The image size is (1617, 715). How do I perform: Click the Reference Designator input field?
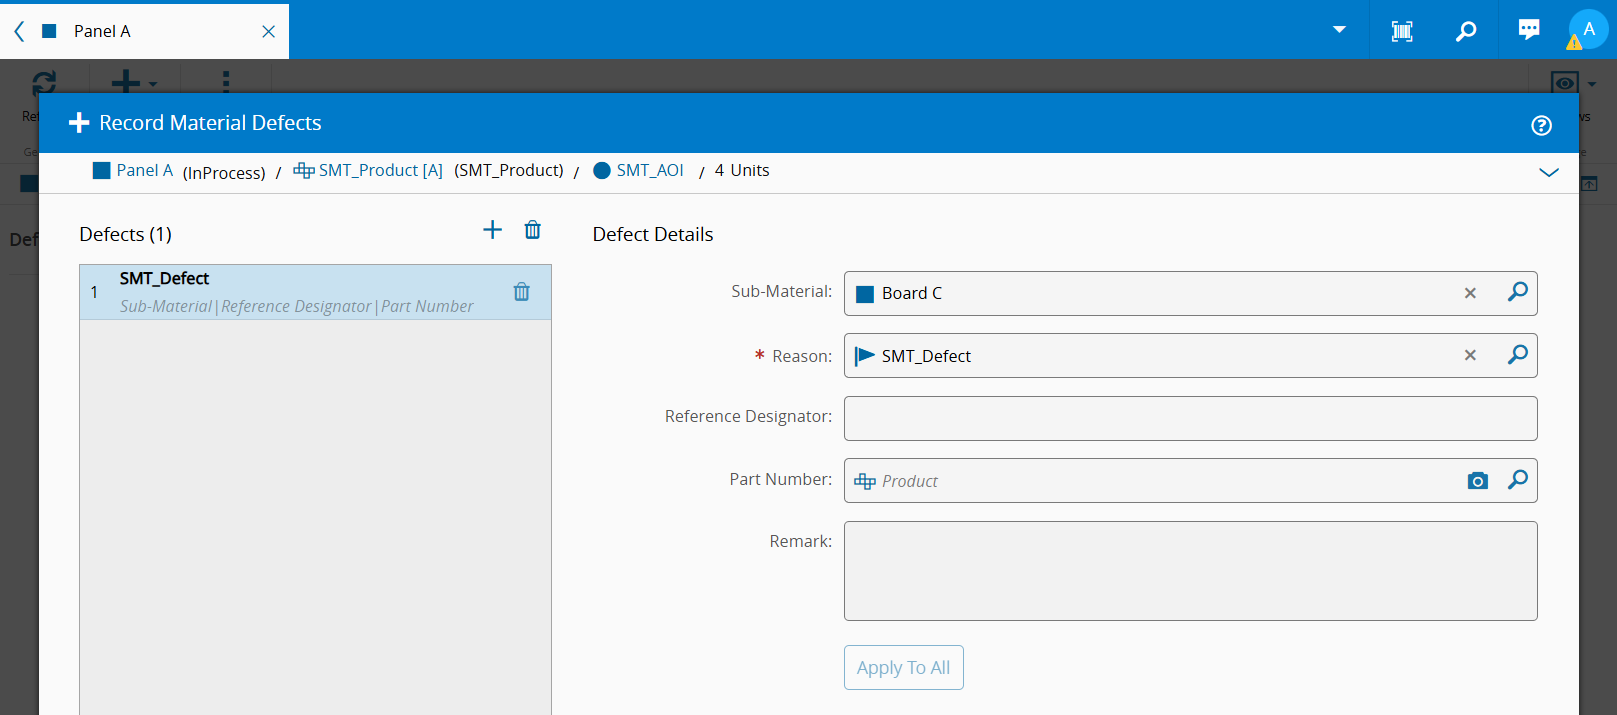point(1190,418)
